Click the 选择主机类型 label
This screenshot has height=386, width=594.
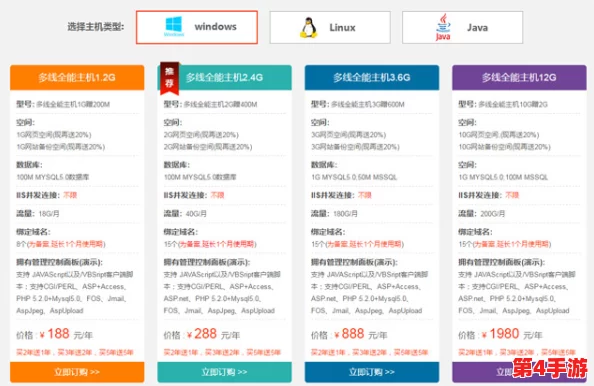click(x=95, y=27)
